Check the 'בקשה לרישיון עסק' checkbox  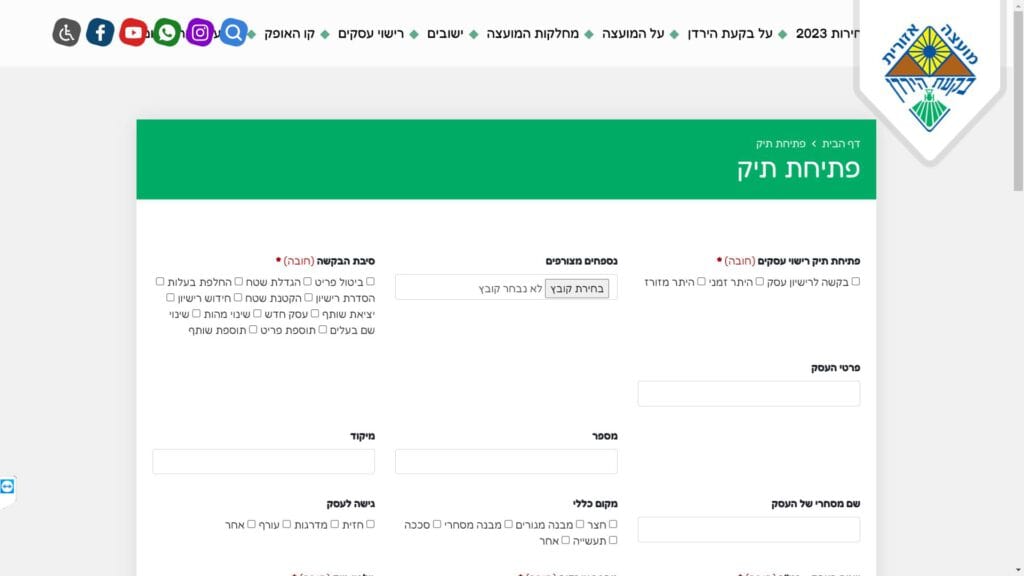point(855,282)
